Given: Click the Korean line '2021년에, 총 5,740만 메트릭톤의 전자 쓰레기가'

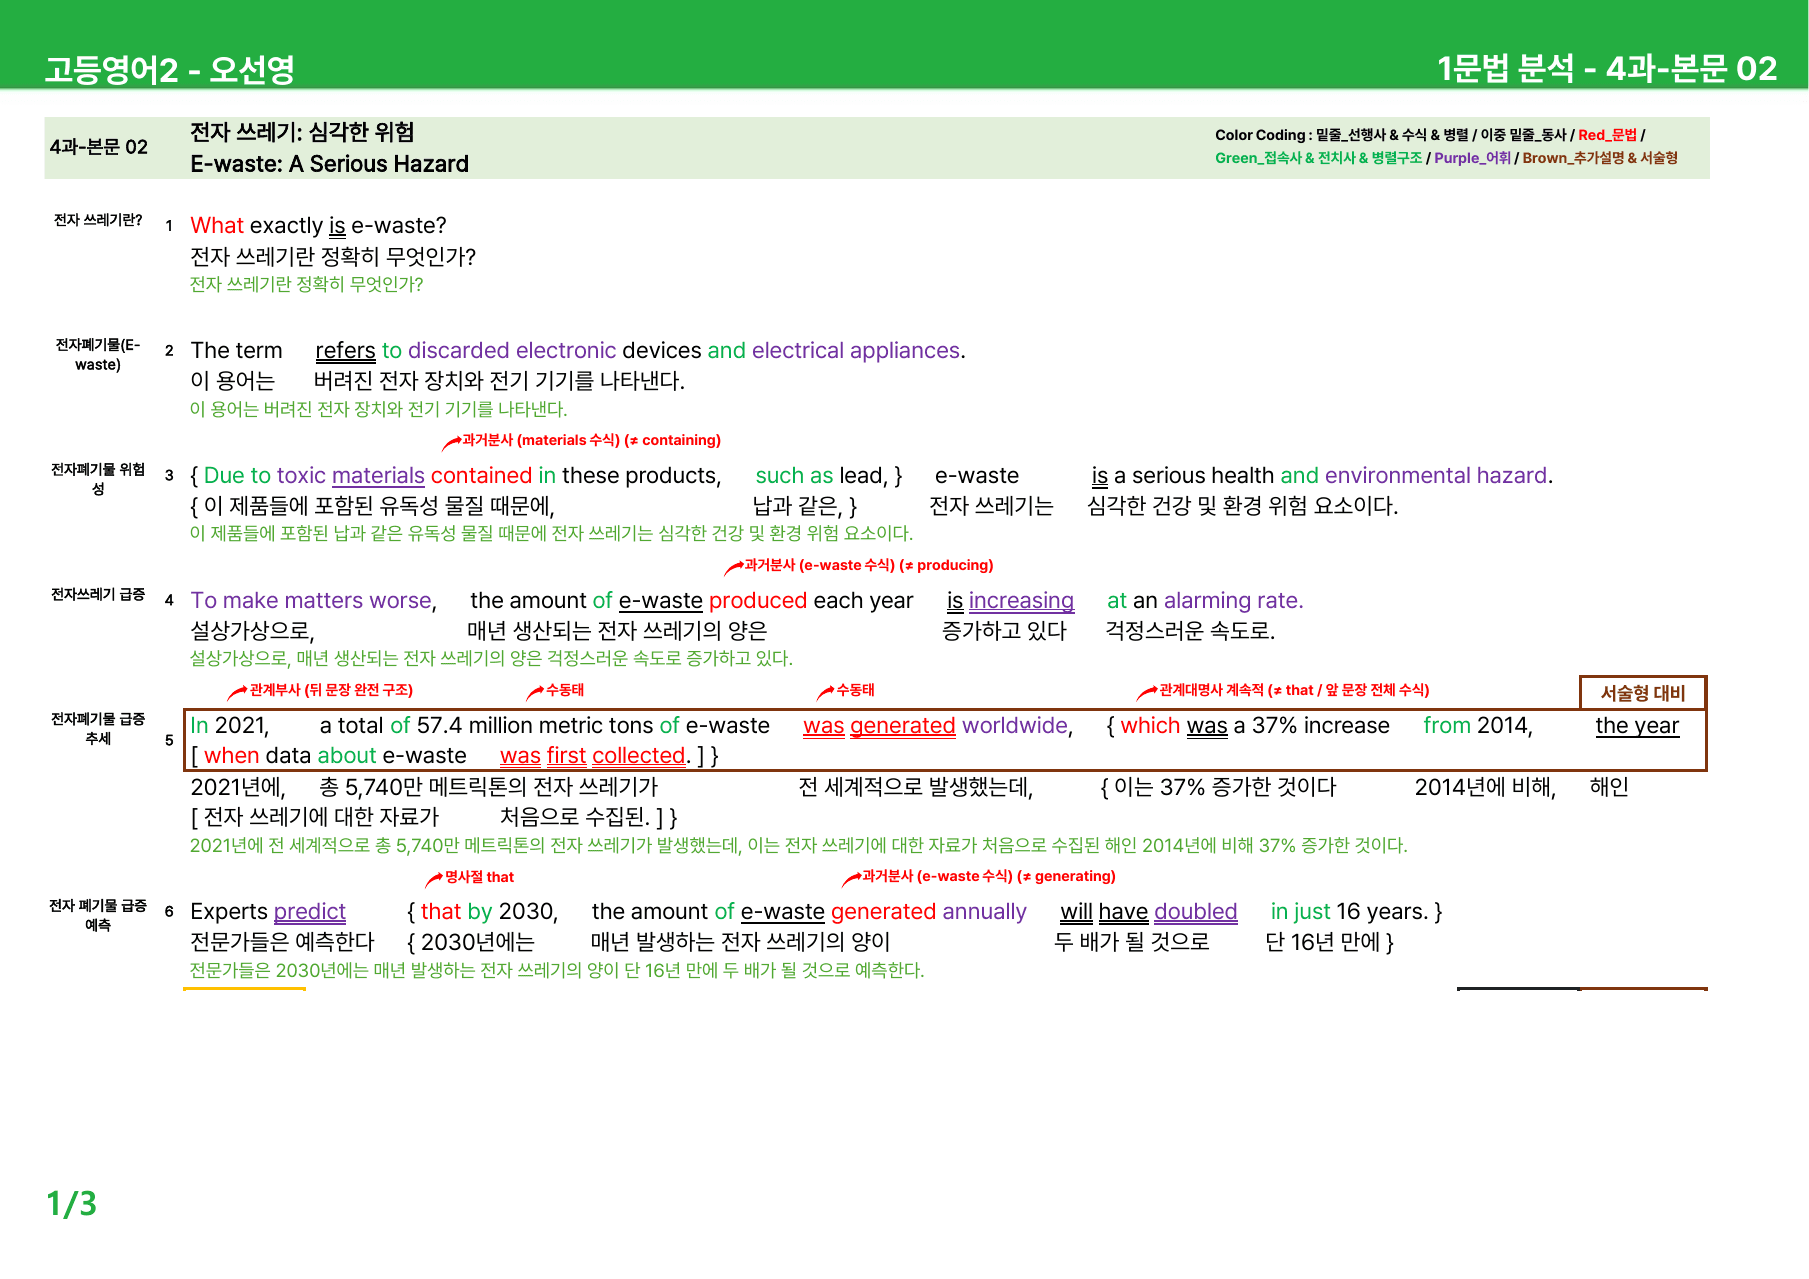Looking at the screenshot, I should [x=424, y=788].
